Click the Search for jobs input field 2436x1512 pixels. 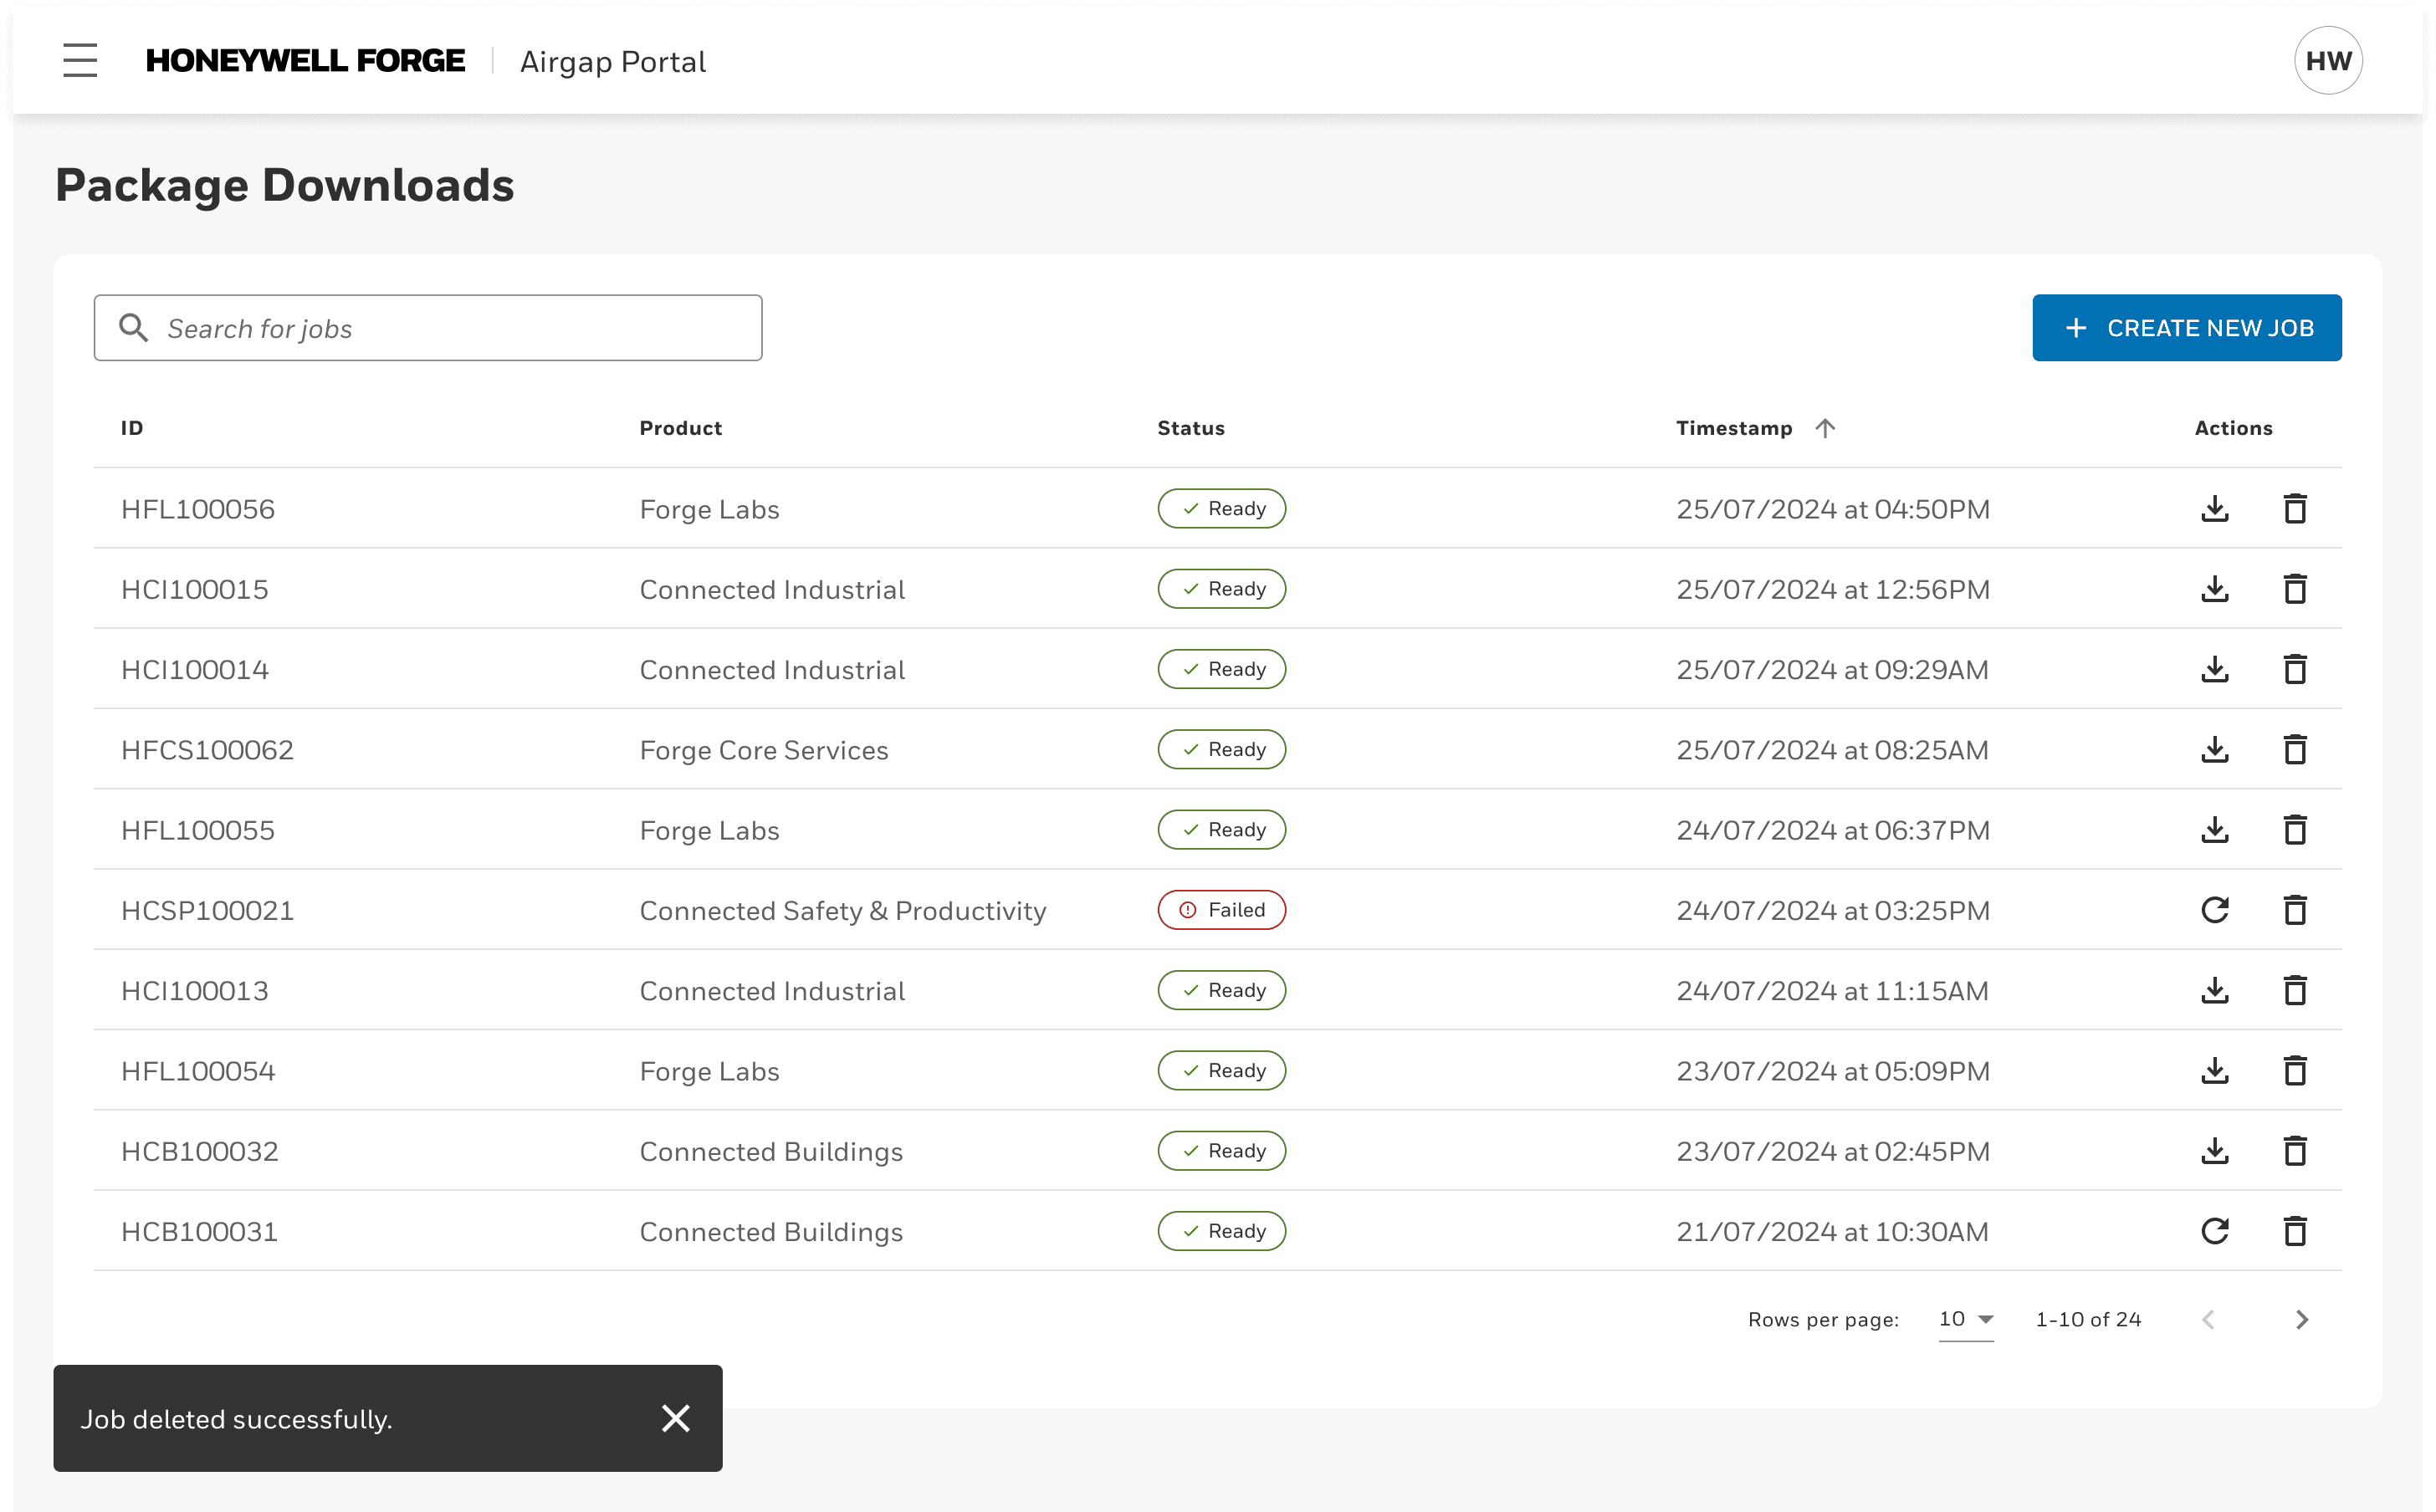pyautogui.click(x=428, y=328)
